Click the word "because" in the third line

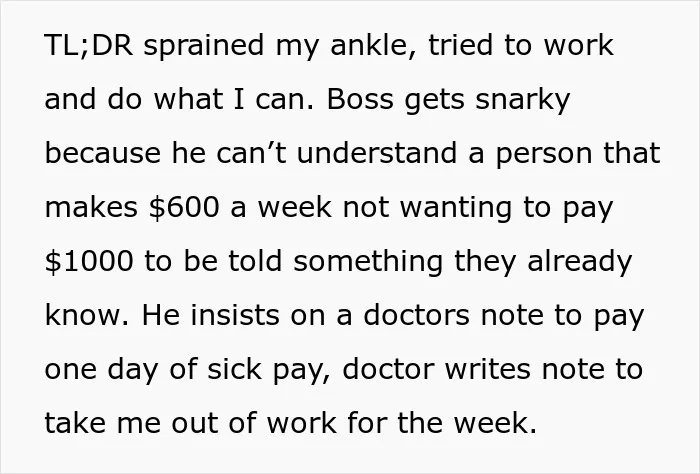pos(103,153)
